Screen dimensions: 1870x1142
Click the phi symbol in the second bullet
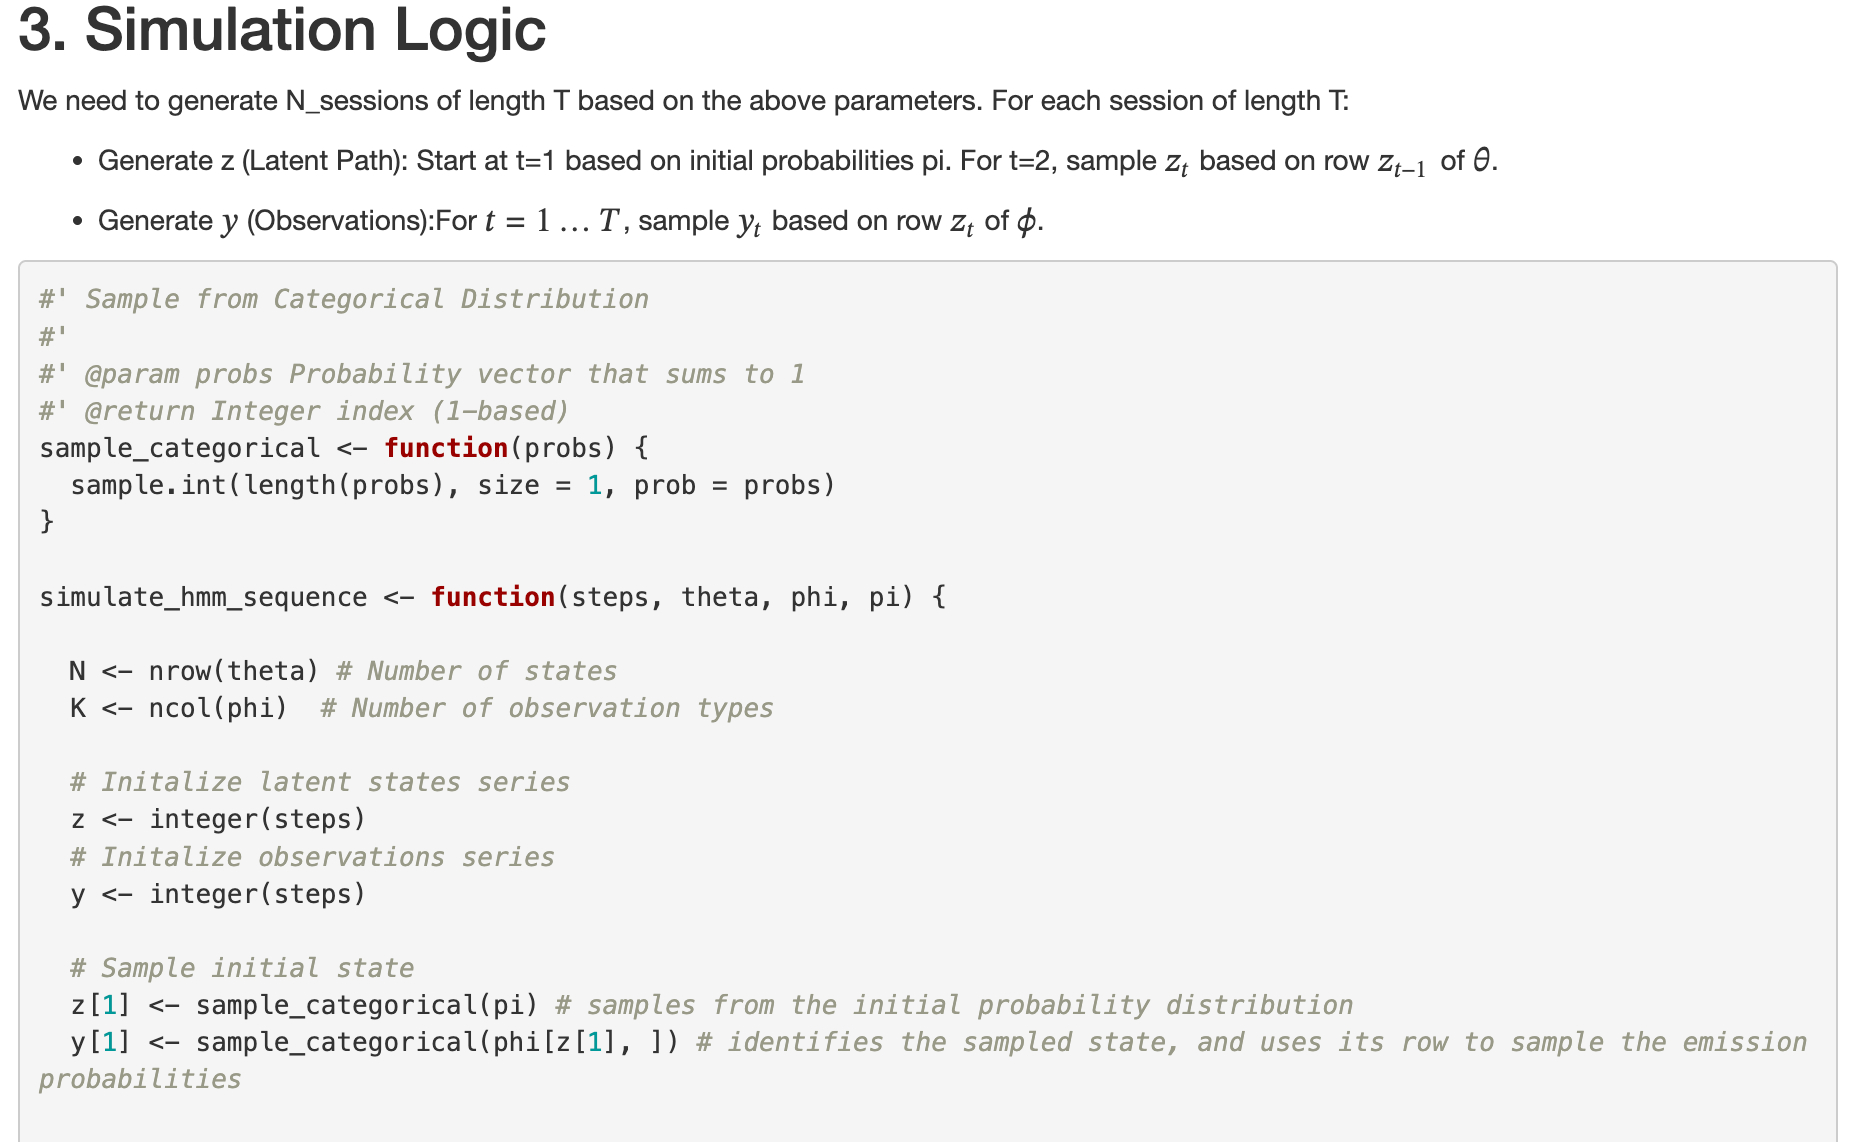coord(1026,221)
